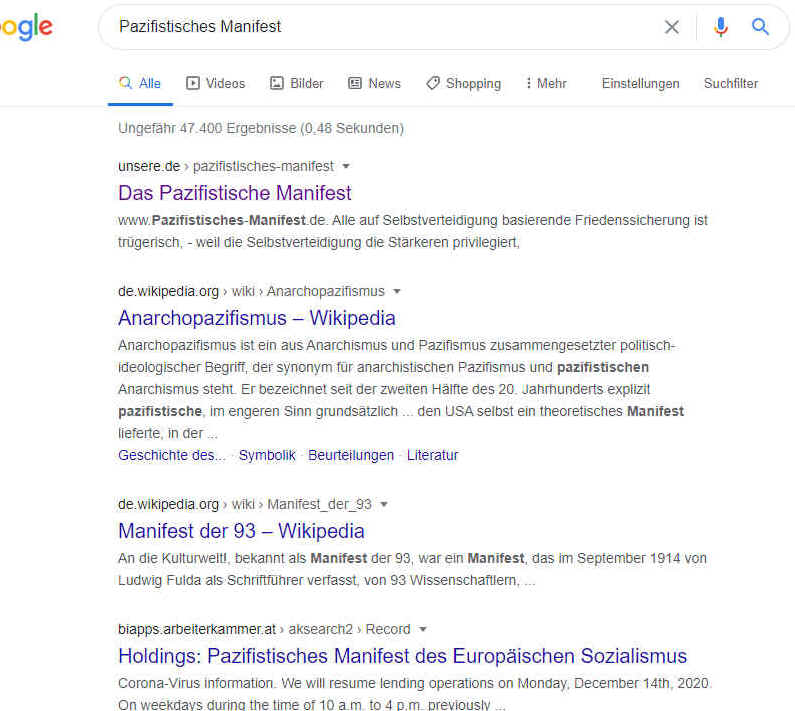Open Anarchopazifismus – Wikipedia result
This screenshot has width=795, height=711.
(x=257, y=318)
